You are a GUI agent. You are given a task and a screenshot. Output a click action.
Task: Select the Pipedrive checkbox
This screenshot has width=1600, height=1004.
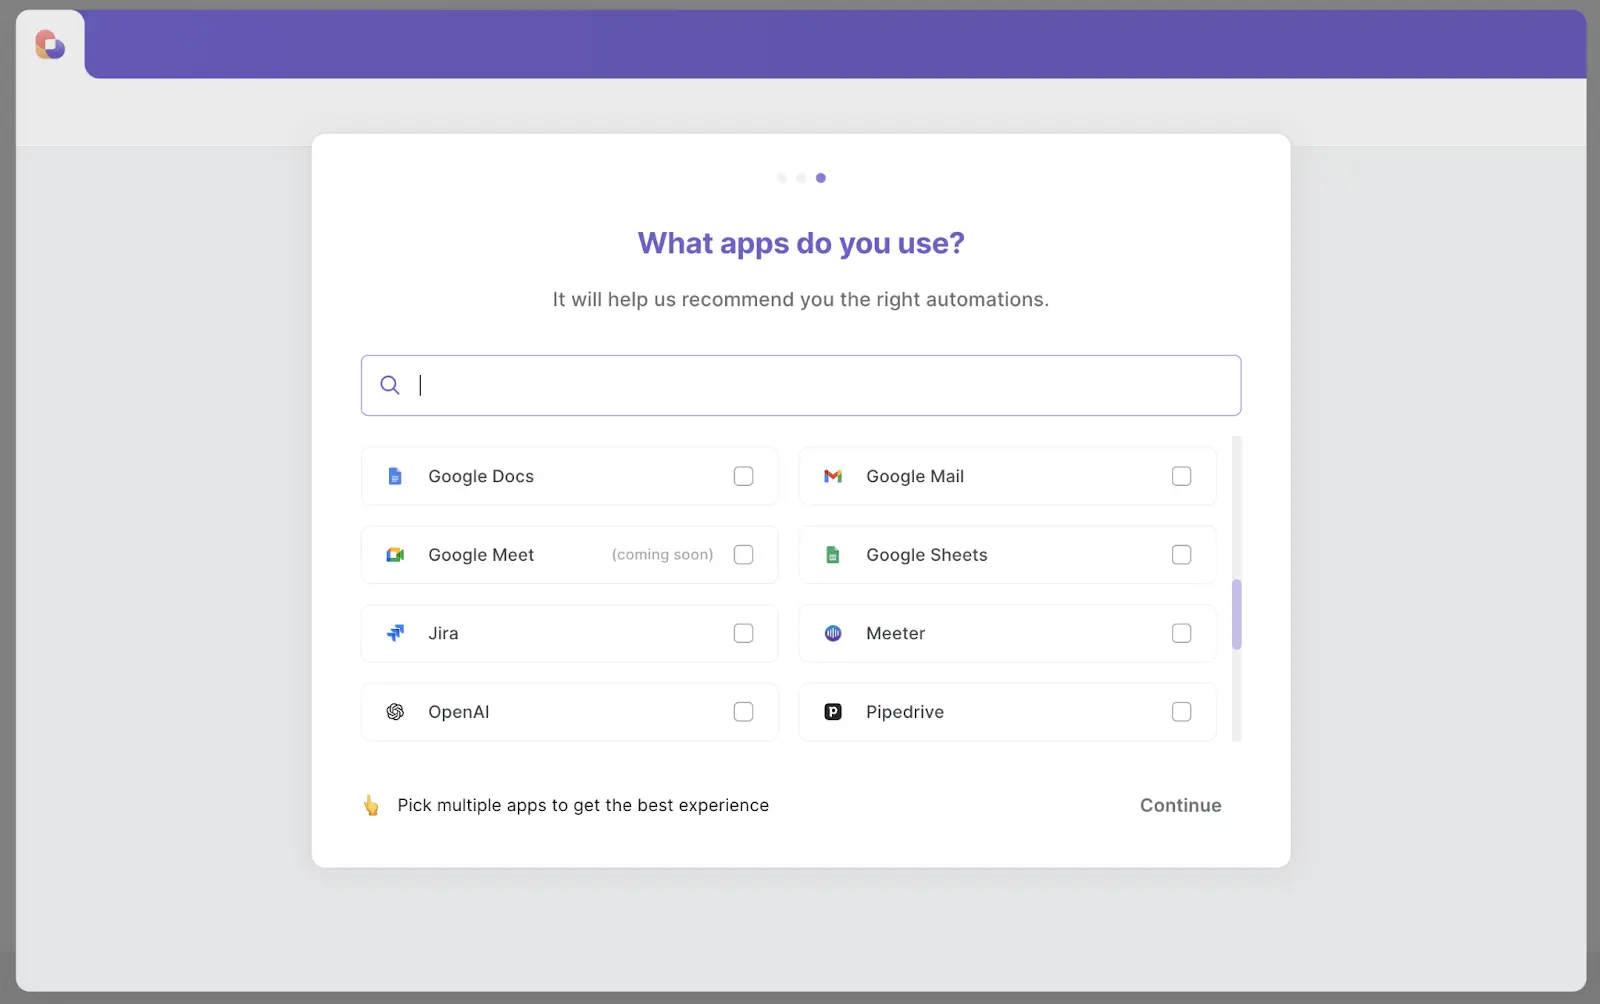1182,712
